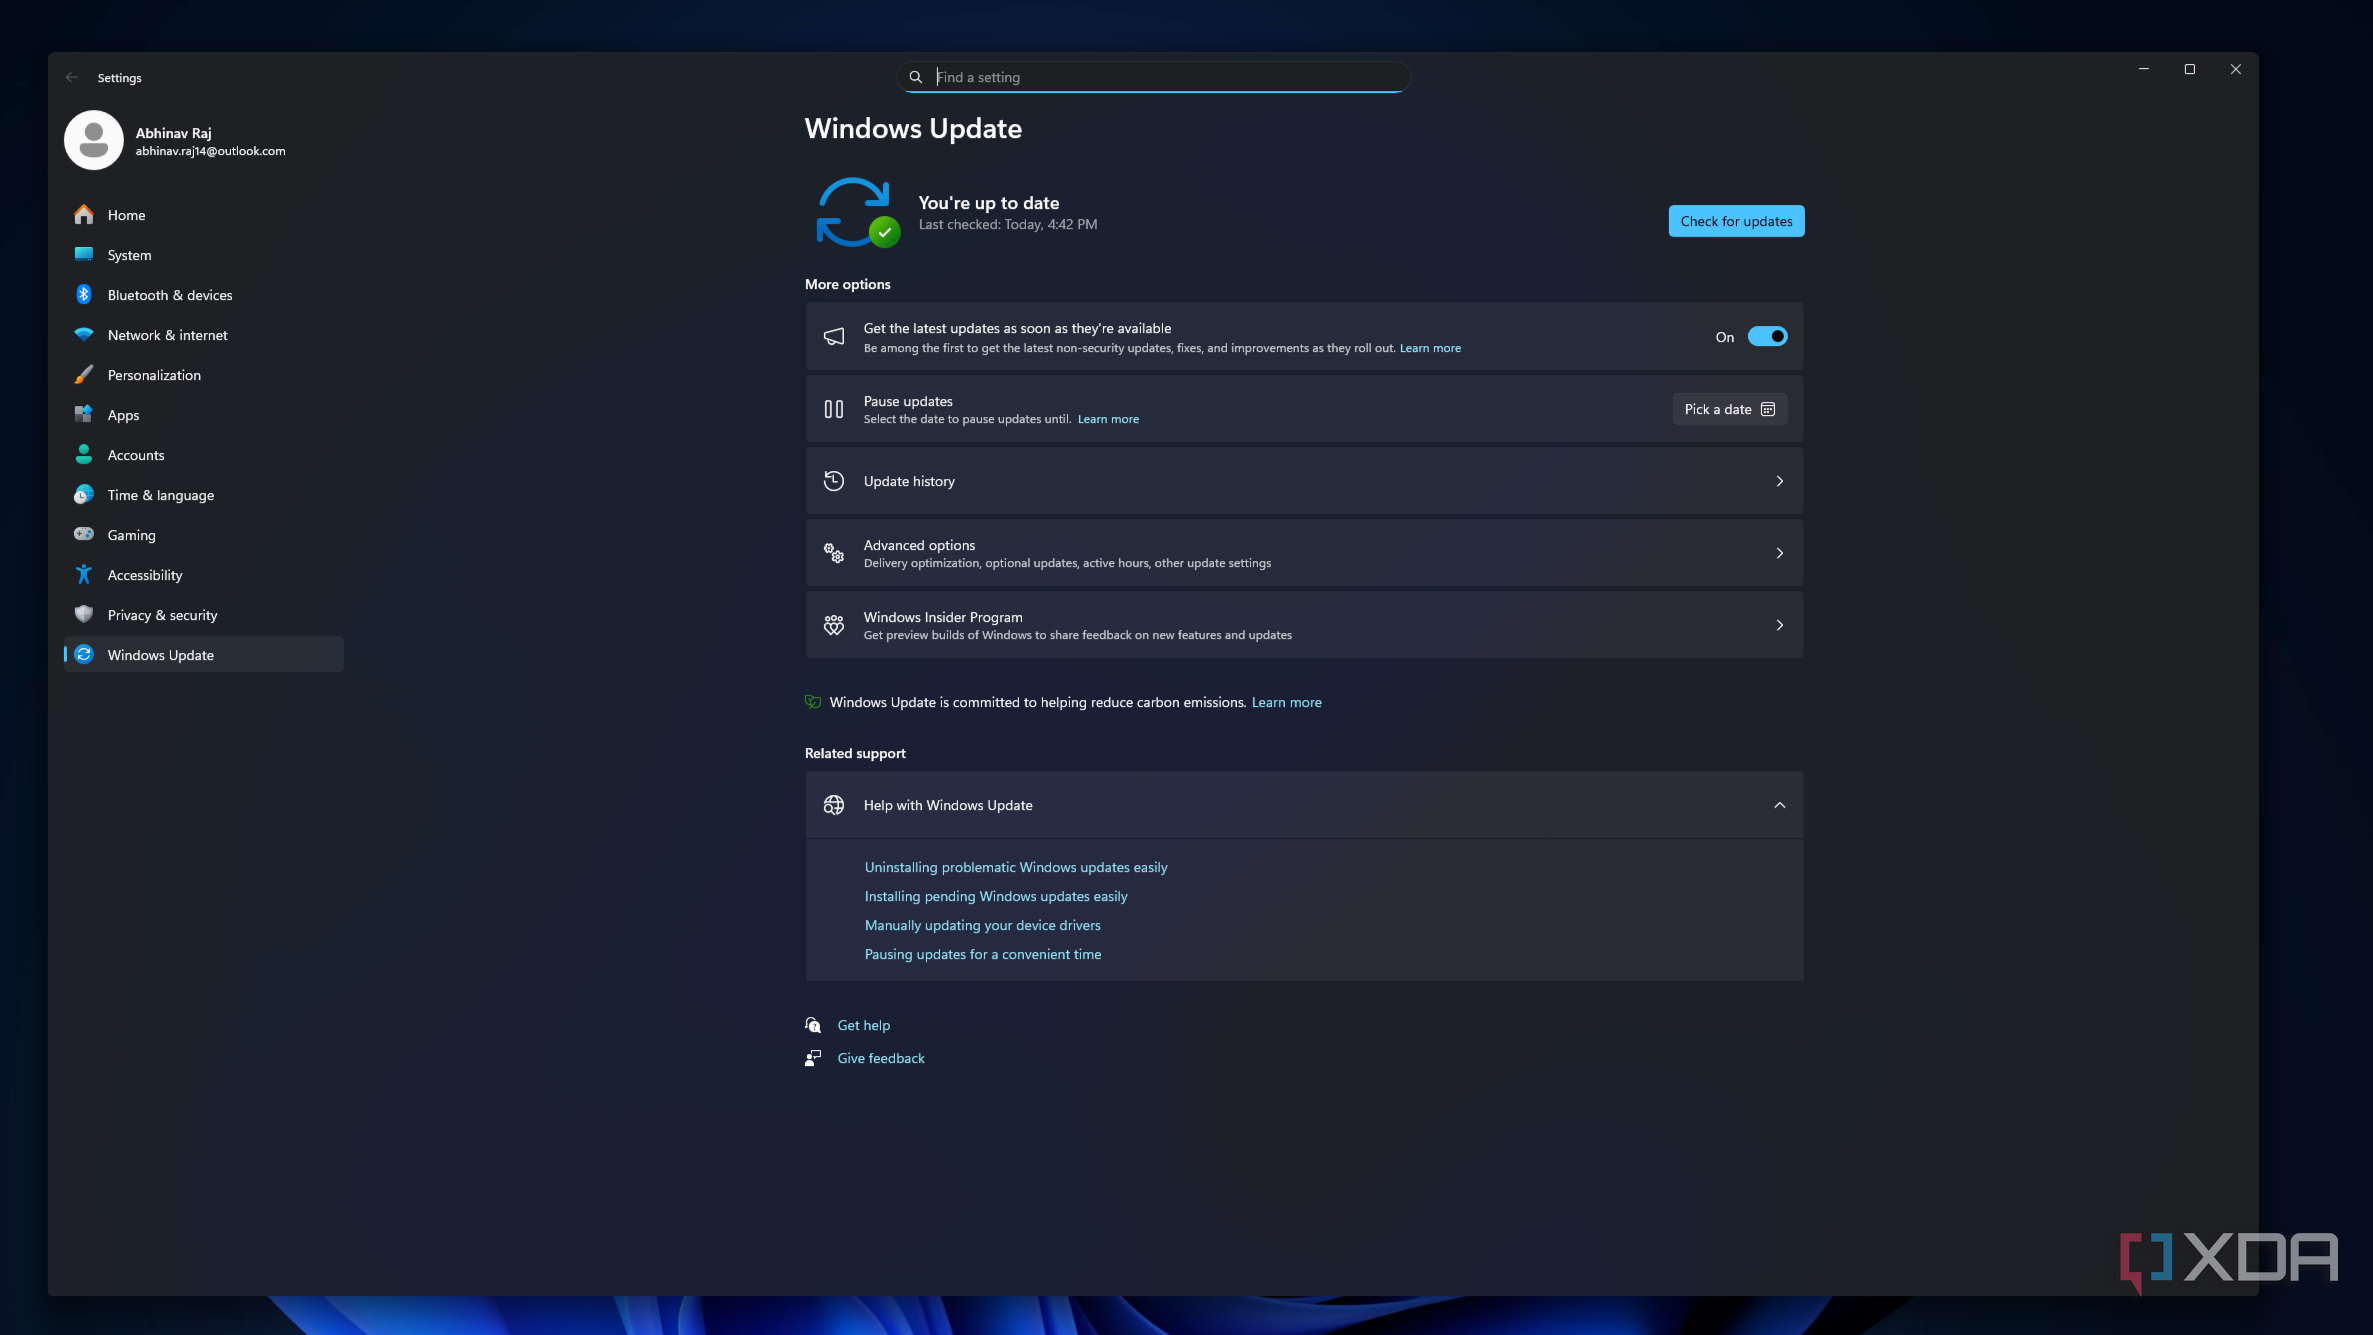Click the Accessibility figure icon

pos(84,575)
